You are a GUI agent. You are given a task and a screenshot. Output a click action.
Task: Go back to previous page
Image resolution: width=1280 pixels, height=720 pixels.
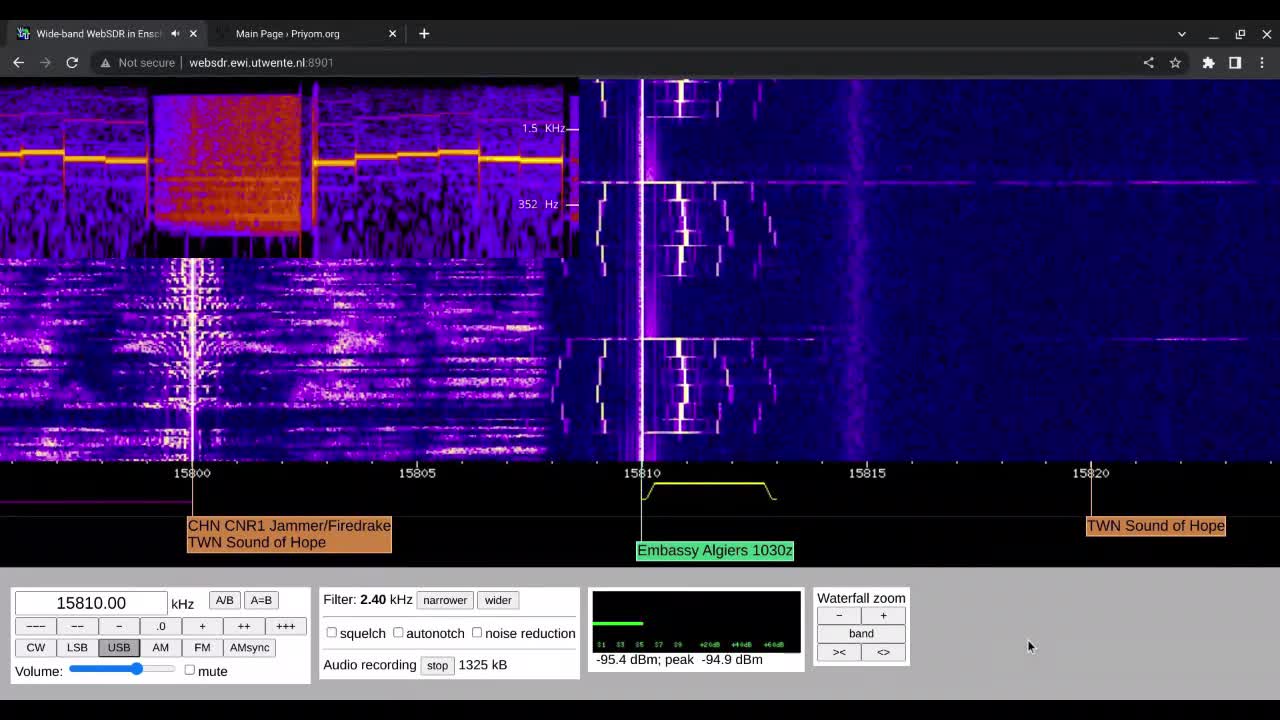coord(18,62)
